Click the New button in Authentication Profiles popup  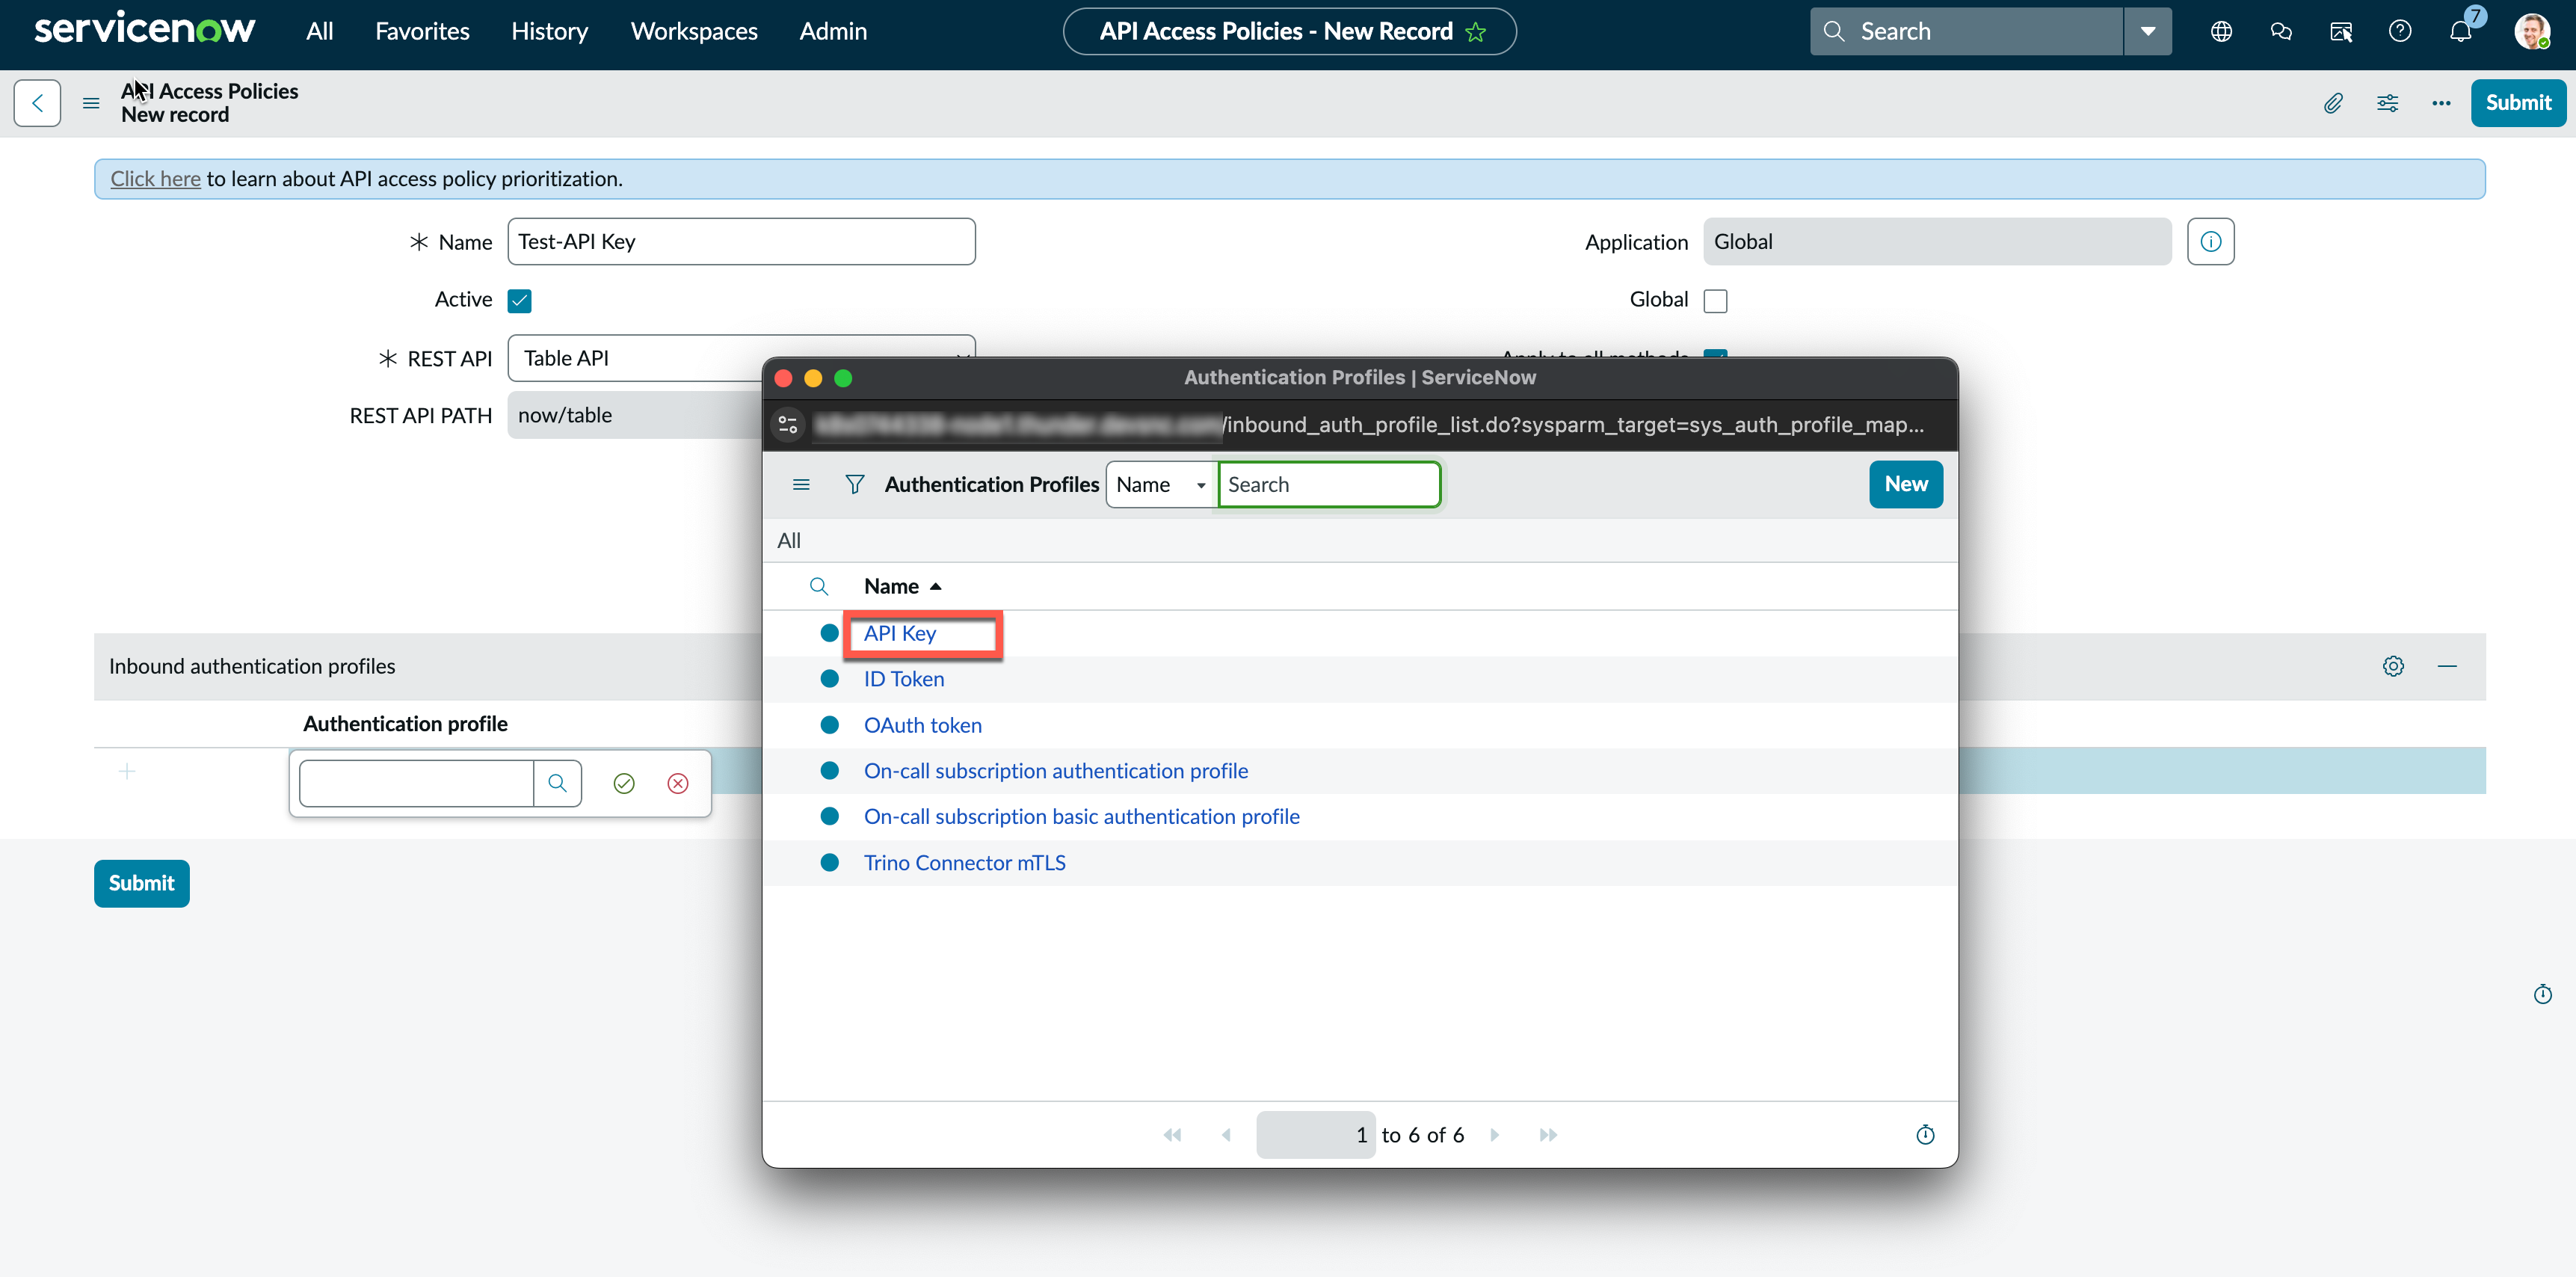click(1906, 484)
